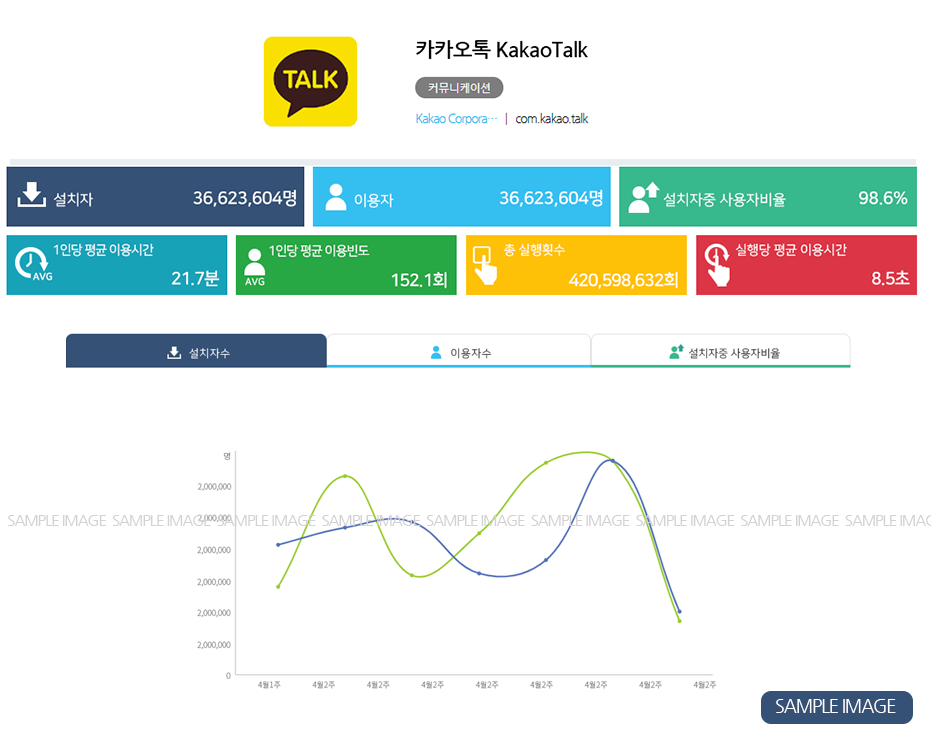Click the 420,598,632회 value
The height and width of the screenshot is (744, 931).
(x=623, y=280)
